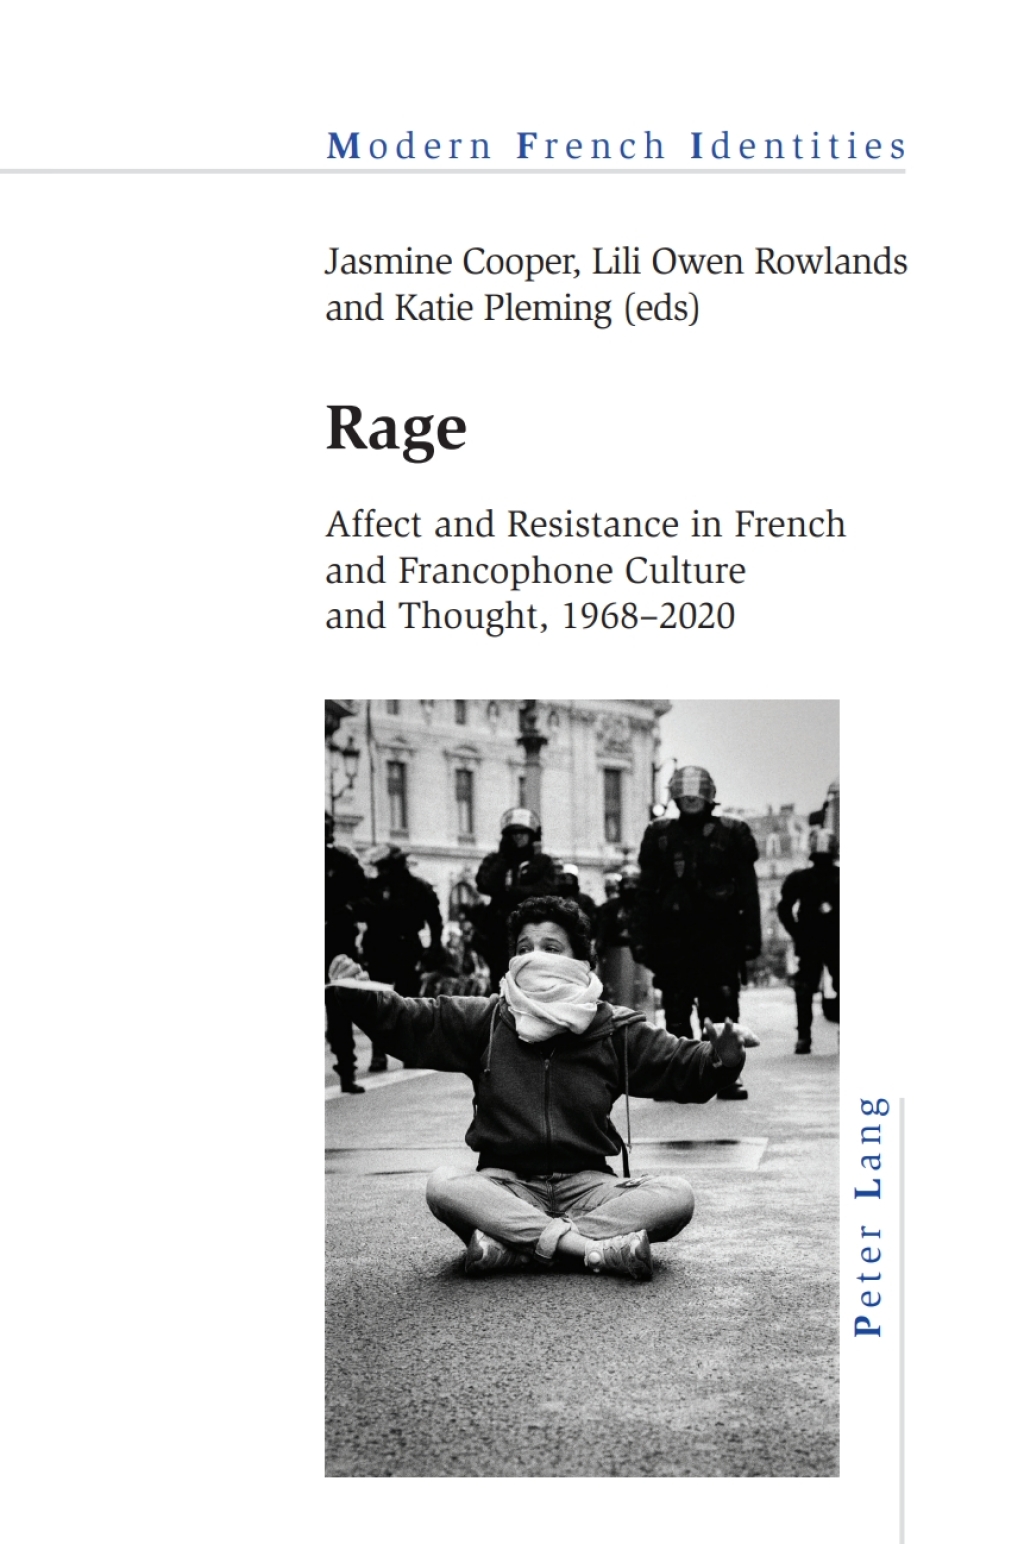Screen dimensions: 1024x1544
Task: Click the subtitle "Affect and Resistance in French"
Action: pos(584,523)
